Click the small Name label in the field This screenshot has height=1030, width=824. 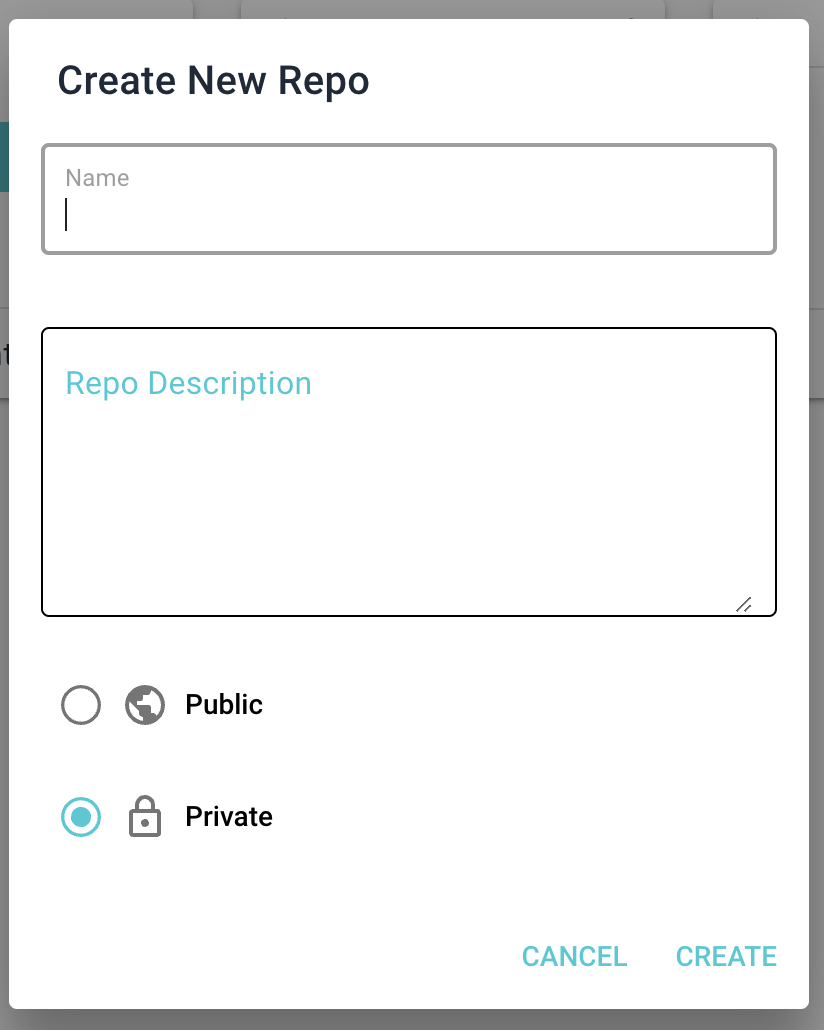tap(97, 178)
